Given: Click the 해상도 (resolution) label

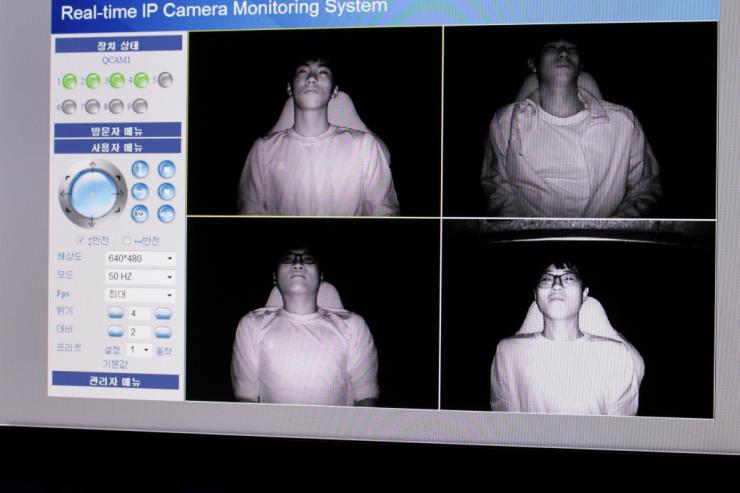Looking at the screenshot, I should [x=69, y=257].
